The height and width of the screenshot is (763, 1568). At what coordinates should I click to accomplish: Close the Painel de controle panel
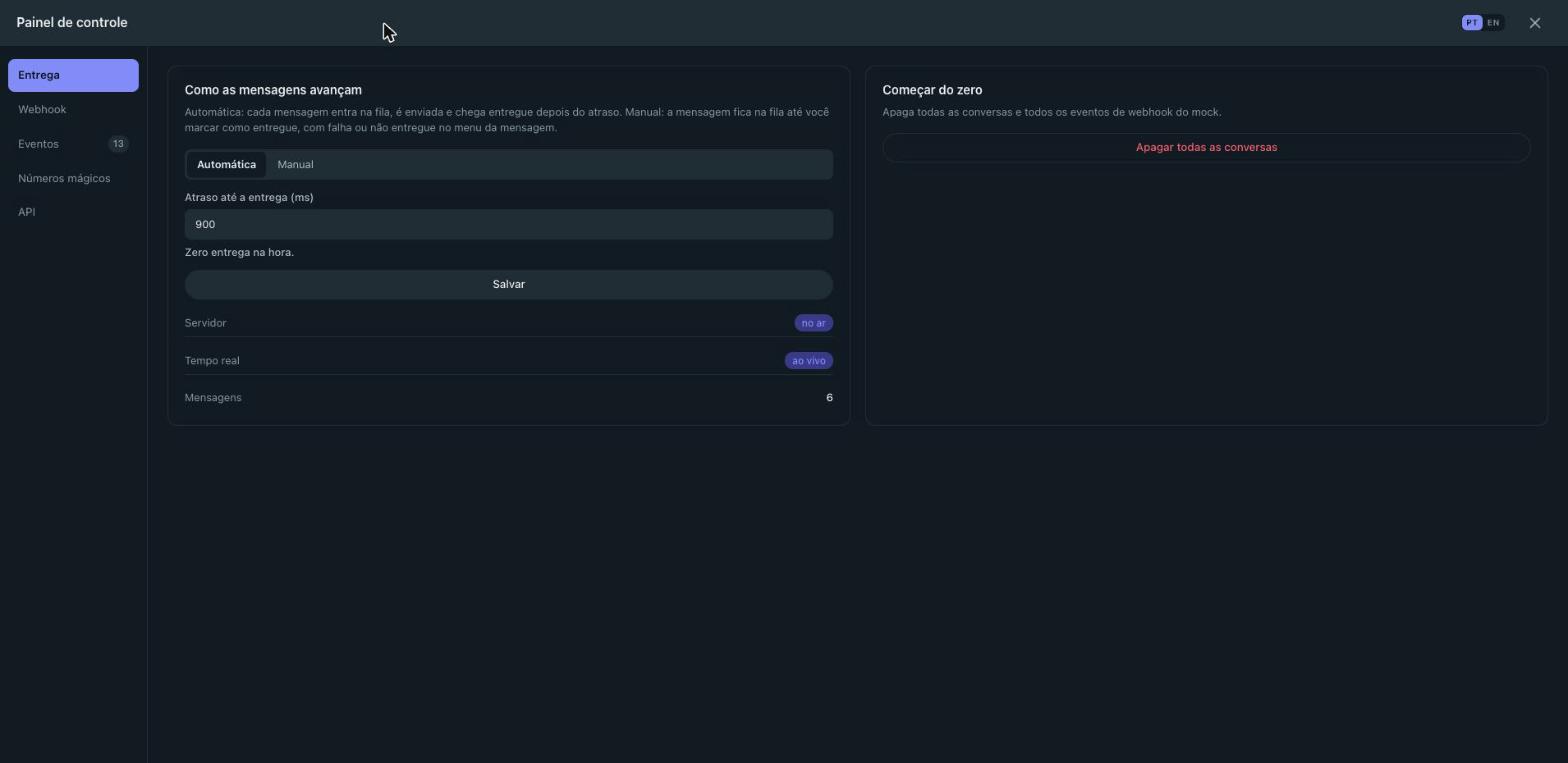tap(1535, 23)
